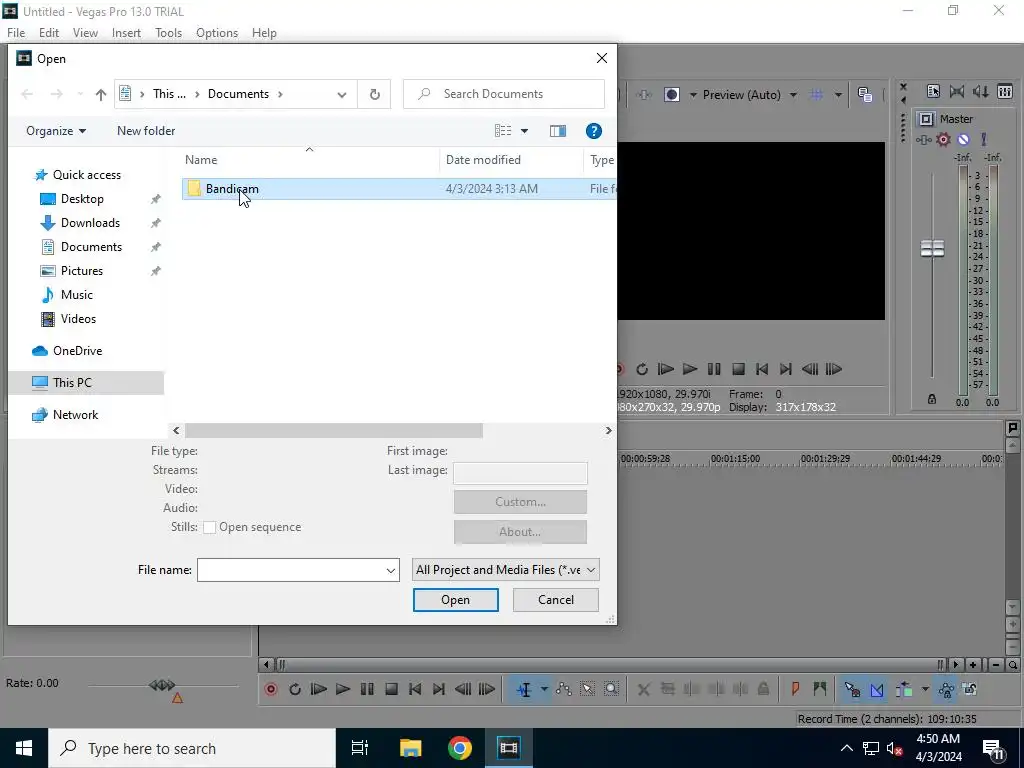Expand the Auto Ripple mode dropdown arrow
1024x768 pixels.
925,689
